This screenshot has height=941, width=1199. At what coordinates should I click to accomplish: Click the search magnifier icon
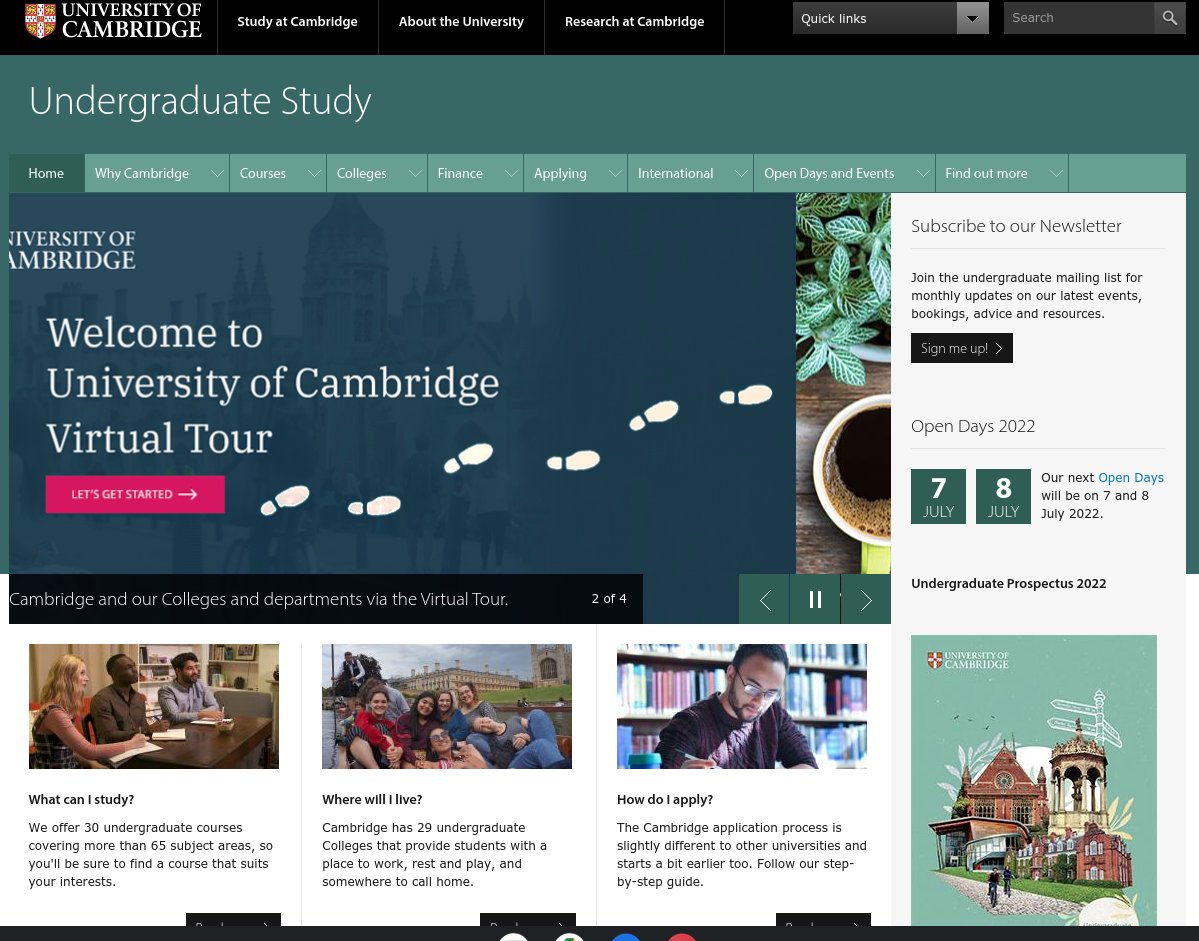click(1169, 18)
